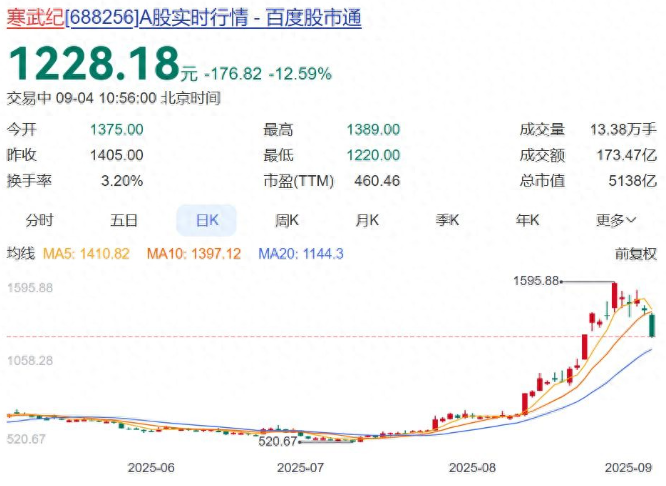Click the 2025-06 date axis label

coord(151,468)
